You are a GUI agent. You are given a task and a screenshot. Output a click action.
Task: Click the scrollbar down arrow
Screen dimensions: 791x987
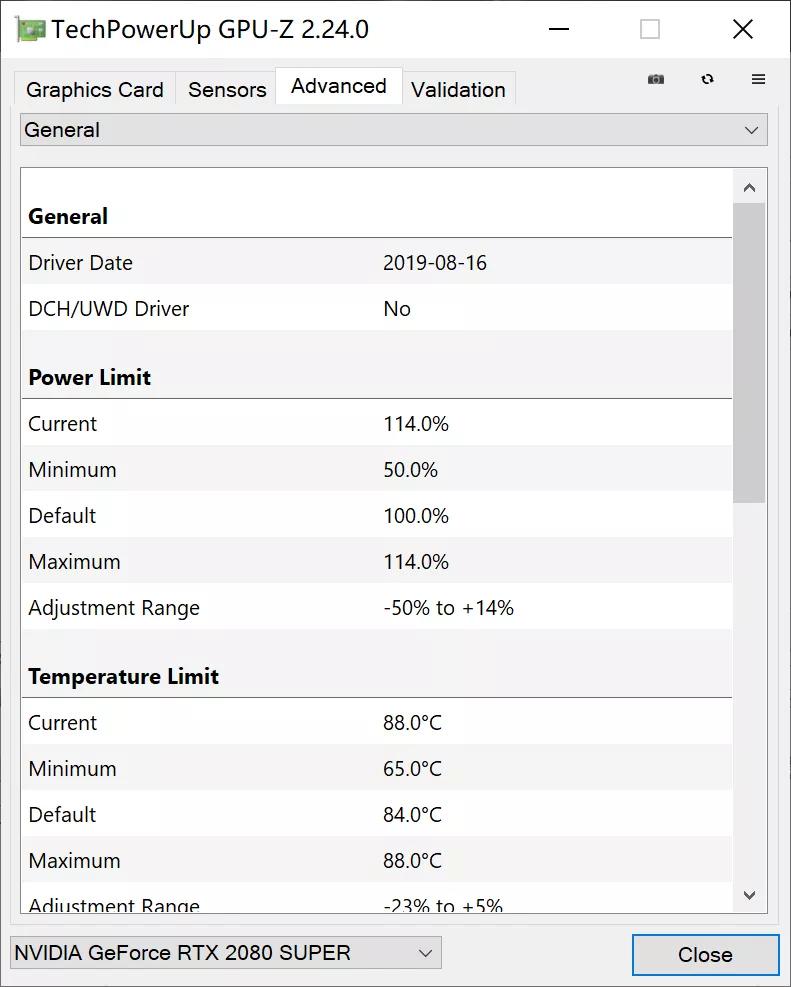click(x=749, y=896)
